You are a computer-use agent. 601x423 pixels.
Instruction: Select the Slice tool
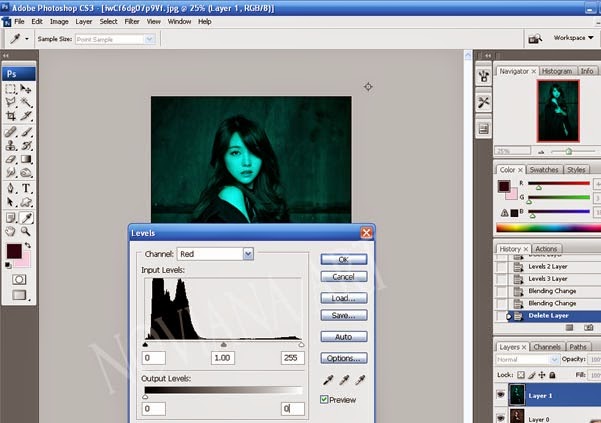(26, 116)
